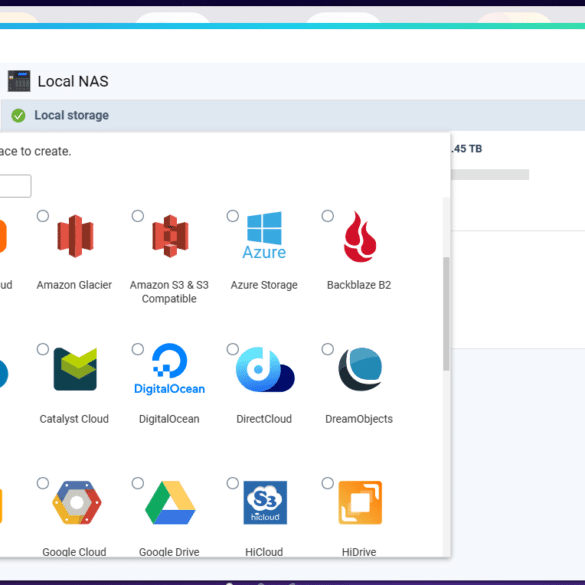Click the Google Drive label text
The width and height of the screenshot is (585, 585).
169,552
